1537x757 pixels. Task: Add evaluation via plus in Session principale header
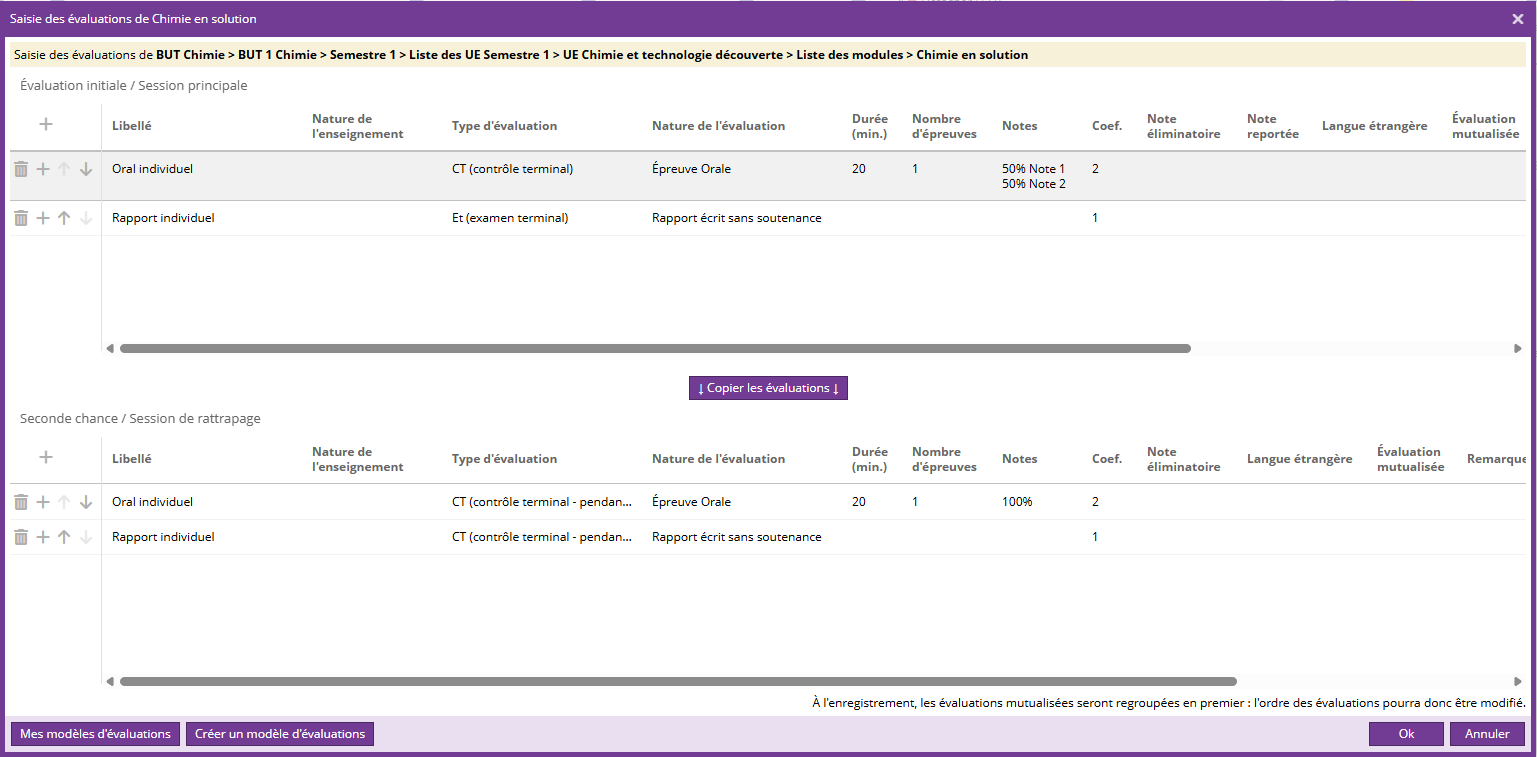[x=46, y=124]
